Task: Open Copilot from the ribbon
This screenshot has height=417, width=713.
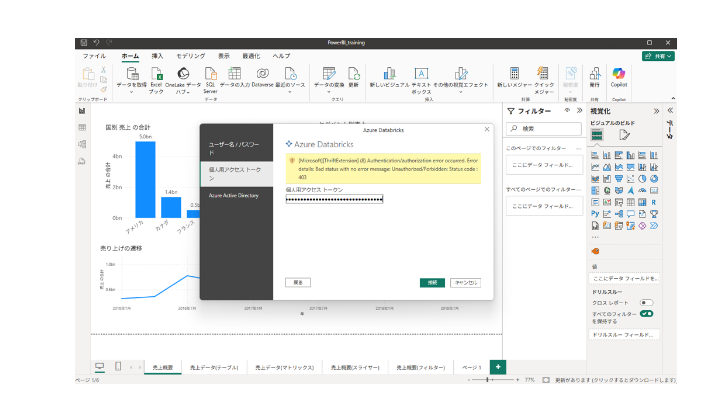Action: pos(618,74)
